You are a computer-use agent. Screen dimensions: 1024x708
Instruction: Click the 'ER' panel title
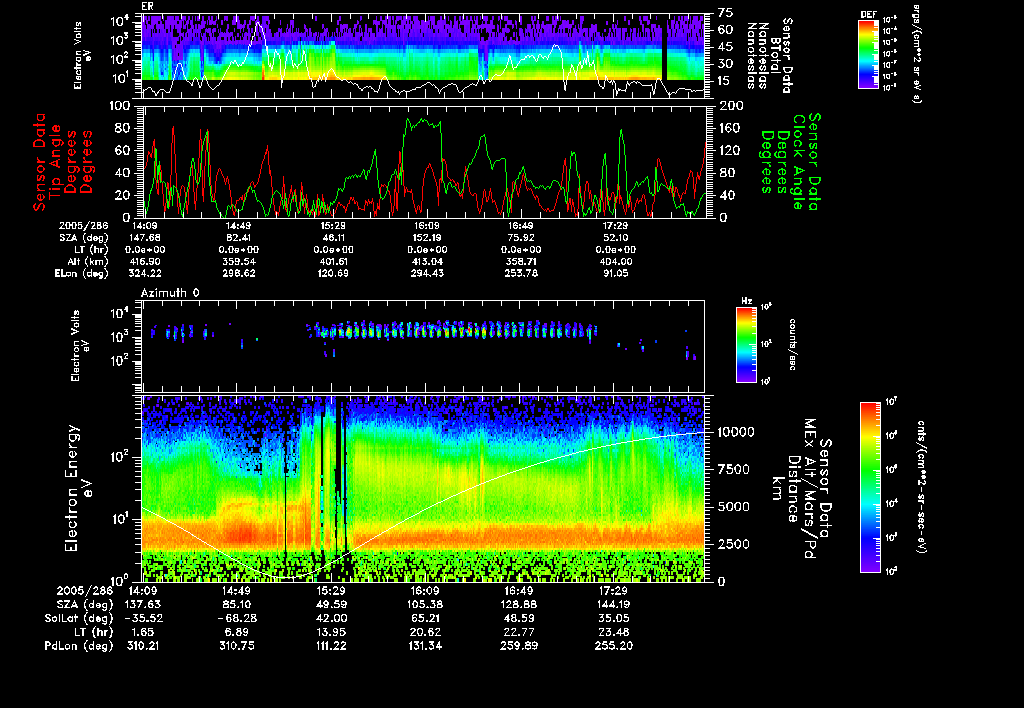point(147,7)
